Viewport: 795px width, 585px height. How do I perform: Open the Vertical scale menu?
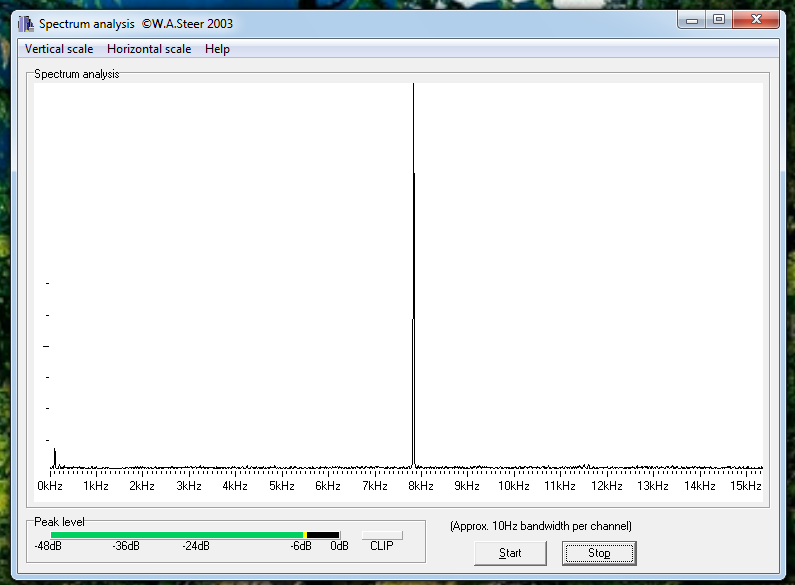coord(59,49)
